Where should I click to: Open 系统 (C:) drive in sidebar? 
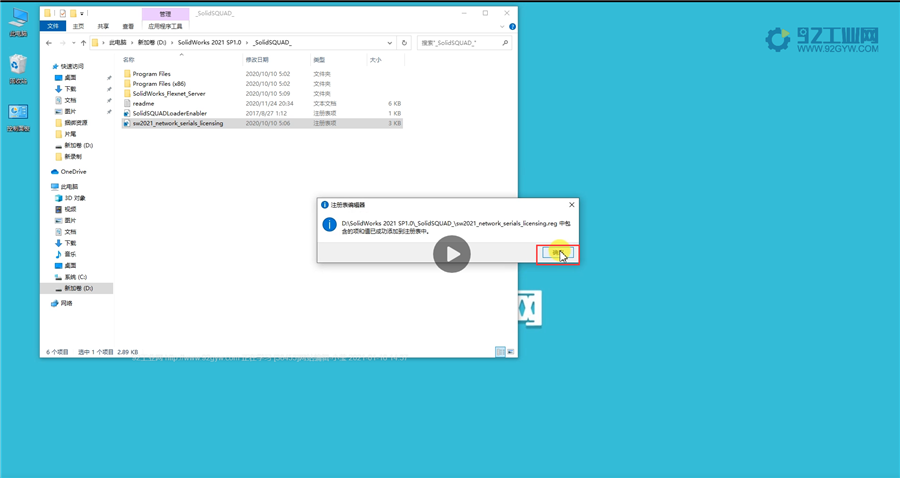click(71, 277)
